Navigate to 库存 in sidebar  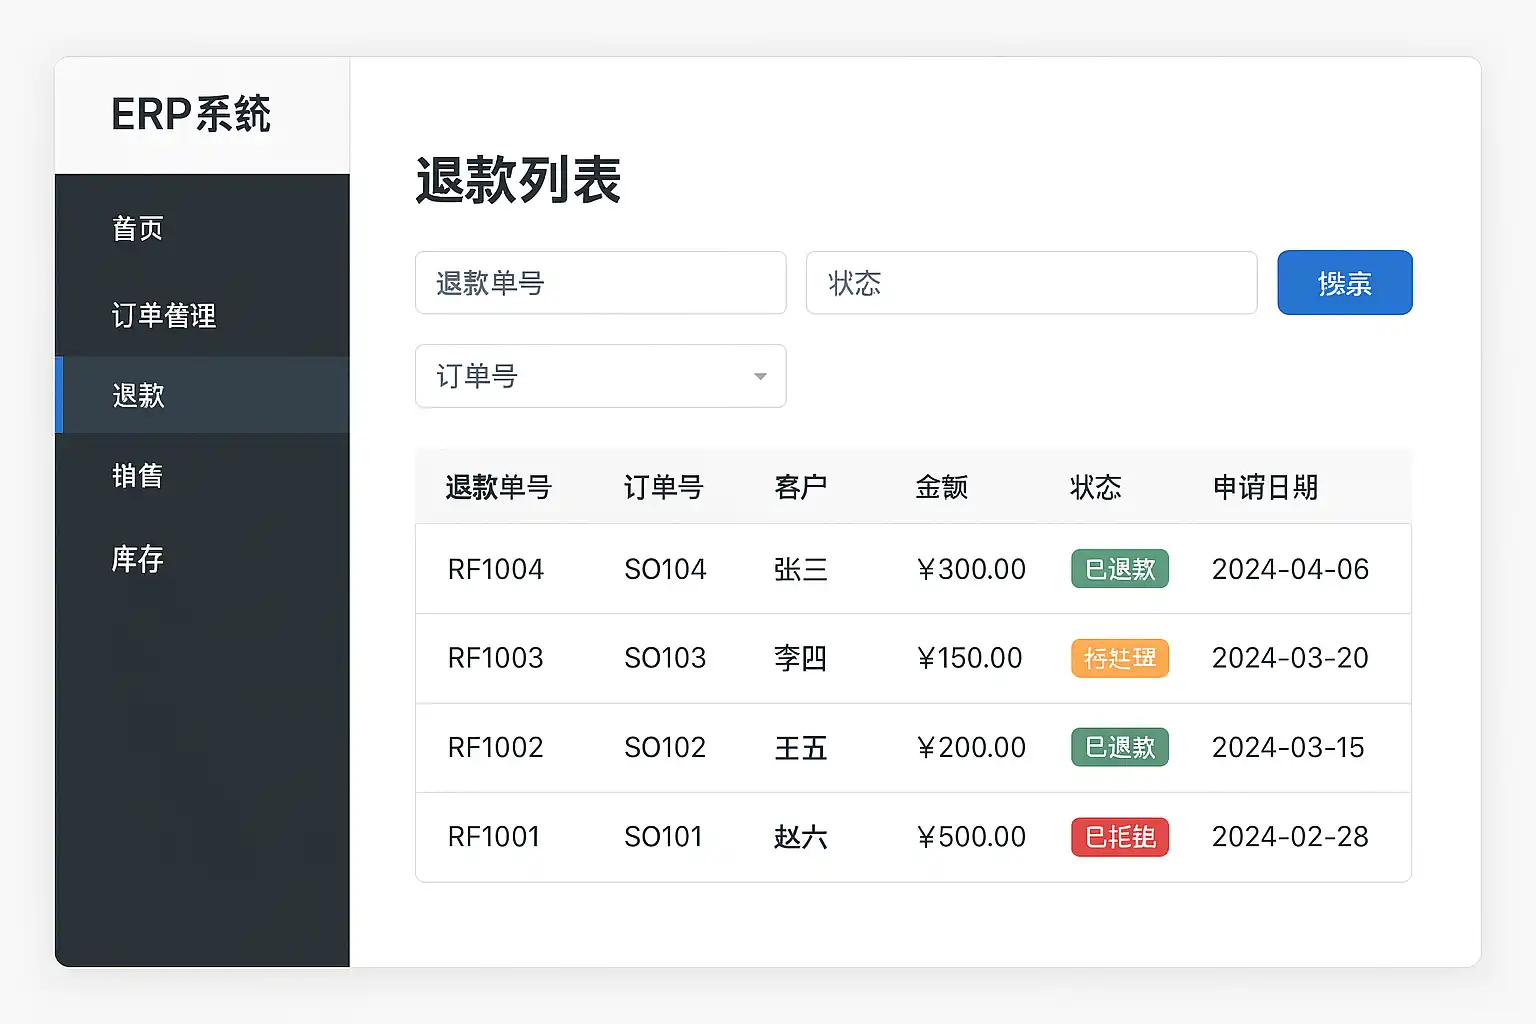(x=138, y=559)
